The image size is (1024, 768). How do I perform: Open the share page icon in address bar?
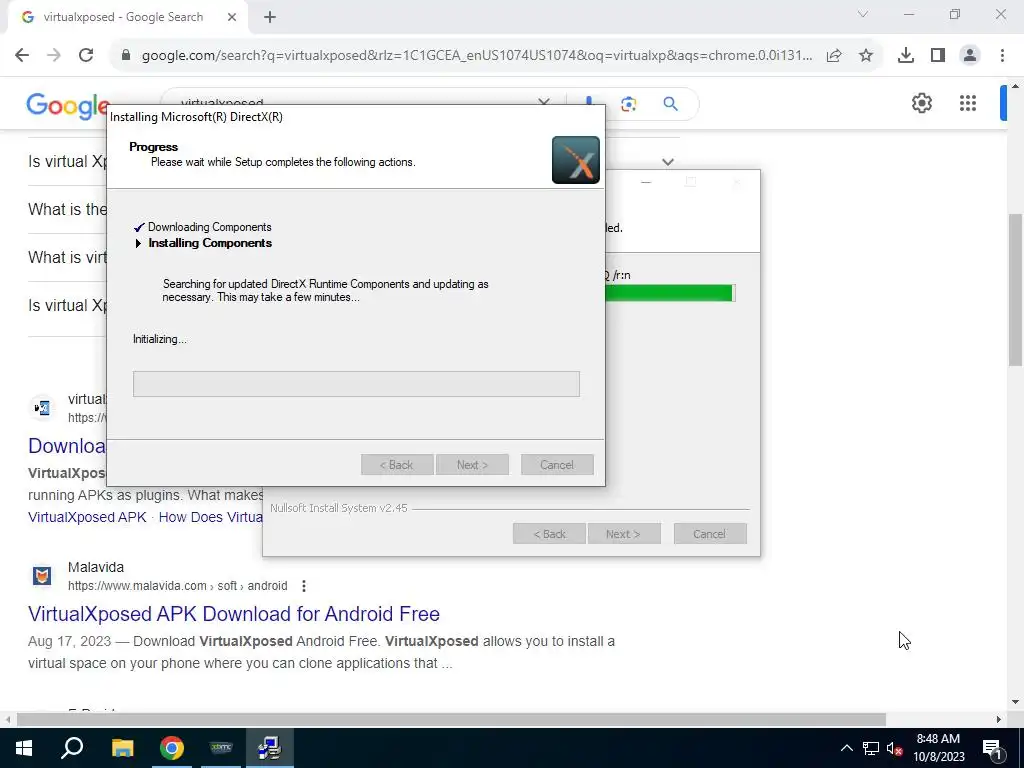coord(834,56)
